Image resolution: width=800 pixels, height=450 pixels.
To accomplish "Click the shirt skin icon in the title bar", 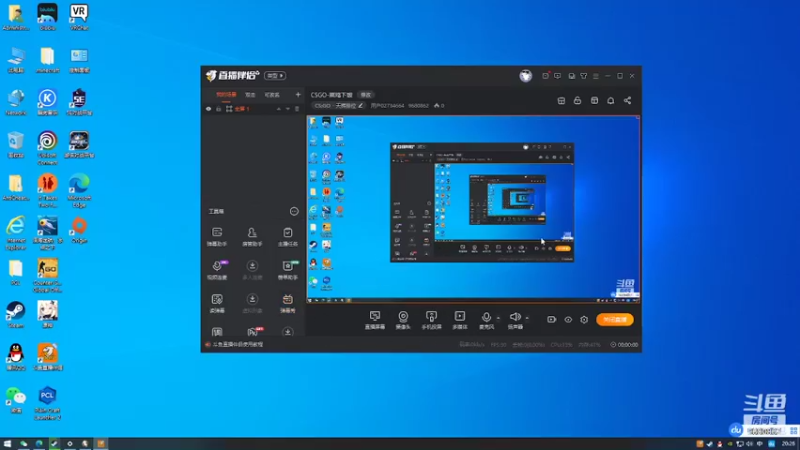I will pos(584,76).
